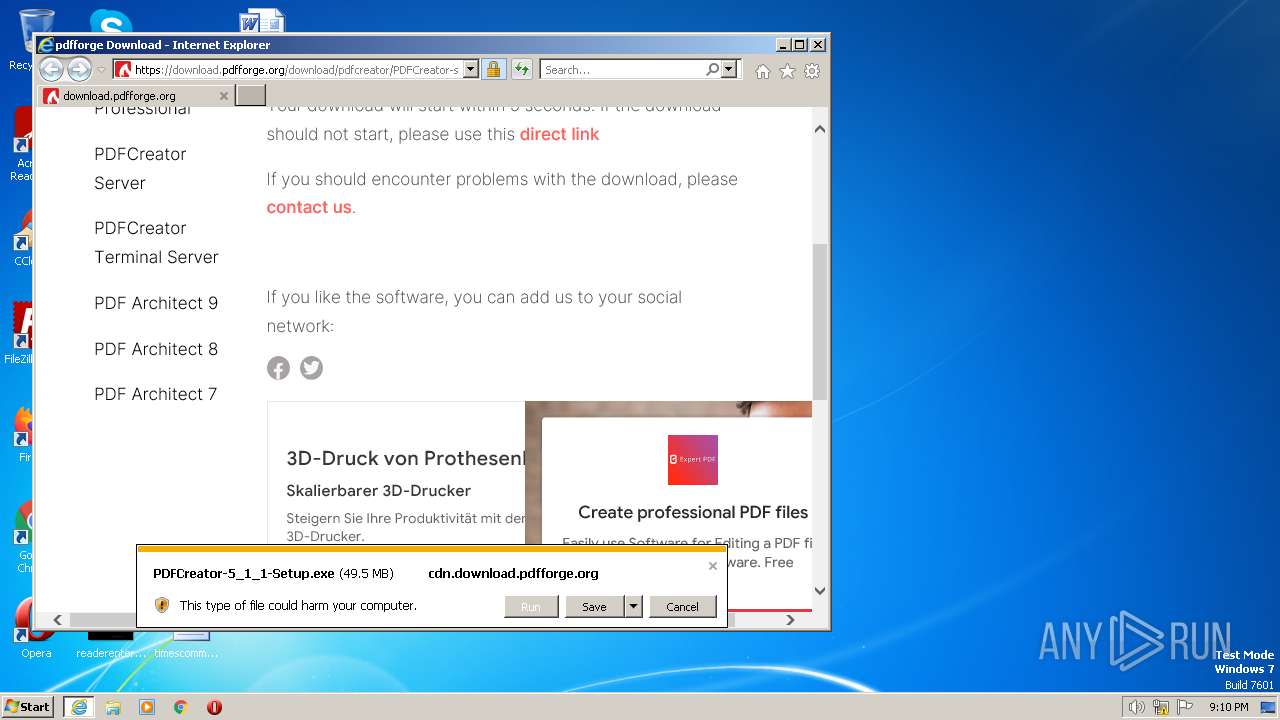Save the PDFCreator setup file
Viewport: 1280px width, 720px height.
pyautogui.click(x=594, y=606)
